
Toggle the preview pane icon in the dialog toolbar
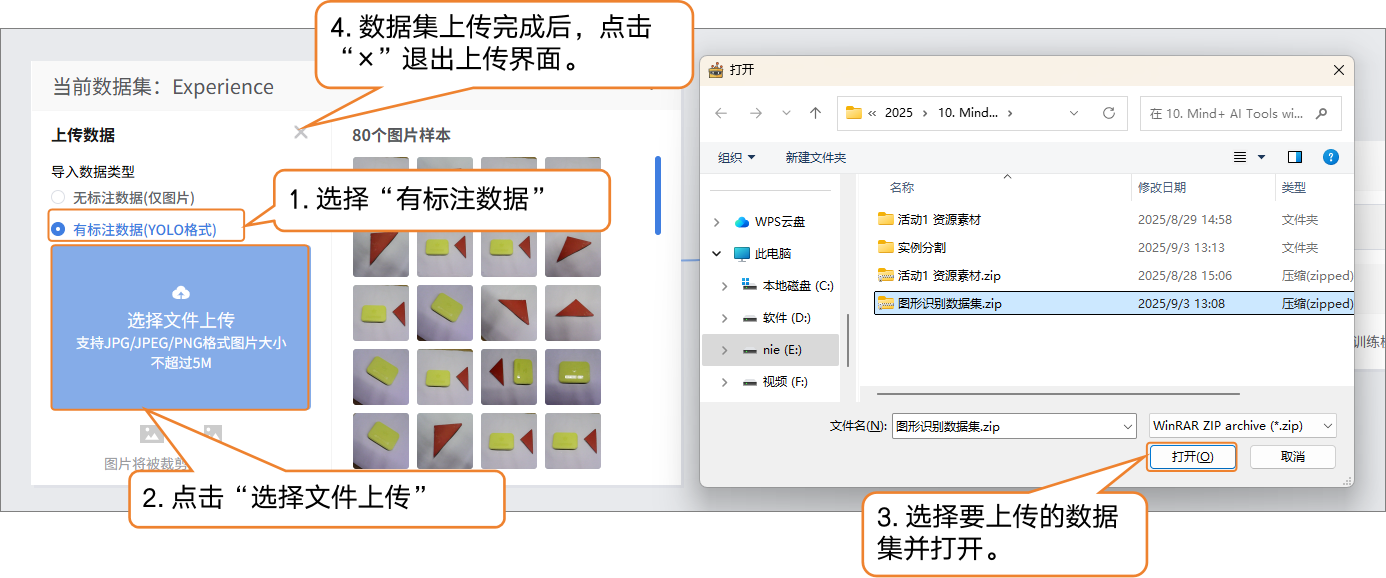pyautogui.click(x=1295, y=157)
